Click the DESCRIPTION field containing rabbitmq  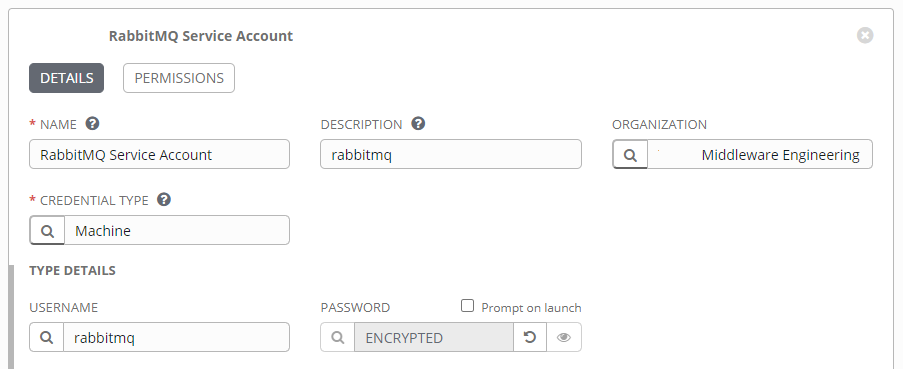click(451, 154)
